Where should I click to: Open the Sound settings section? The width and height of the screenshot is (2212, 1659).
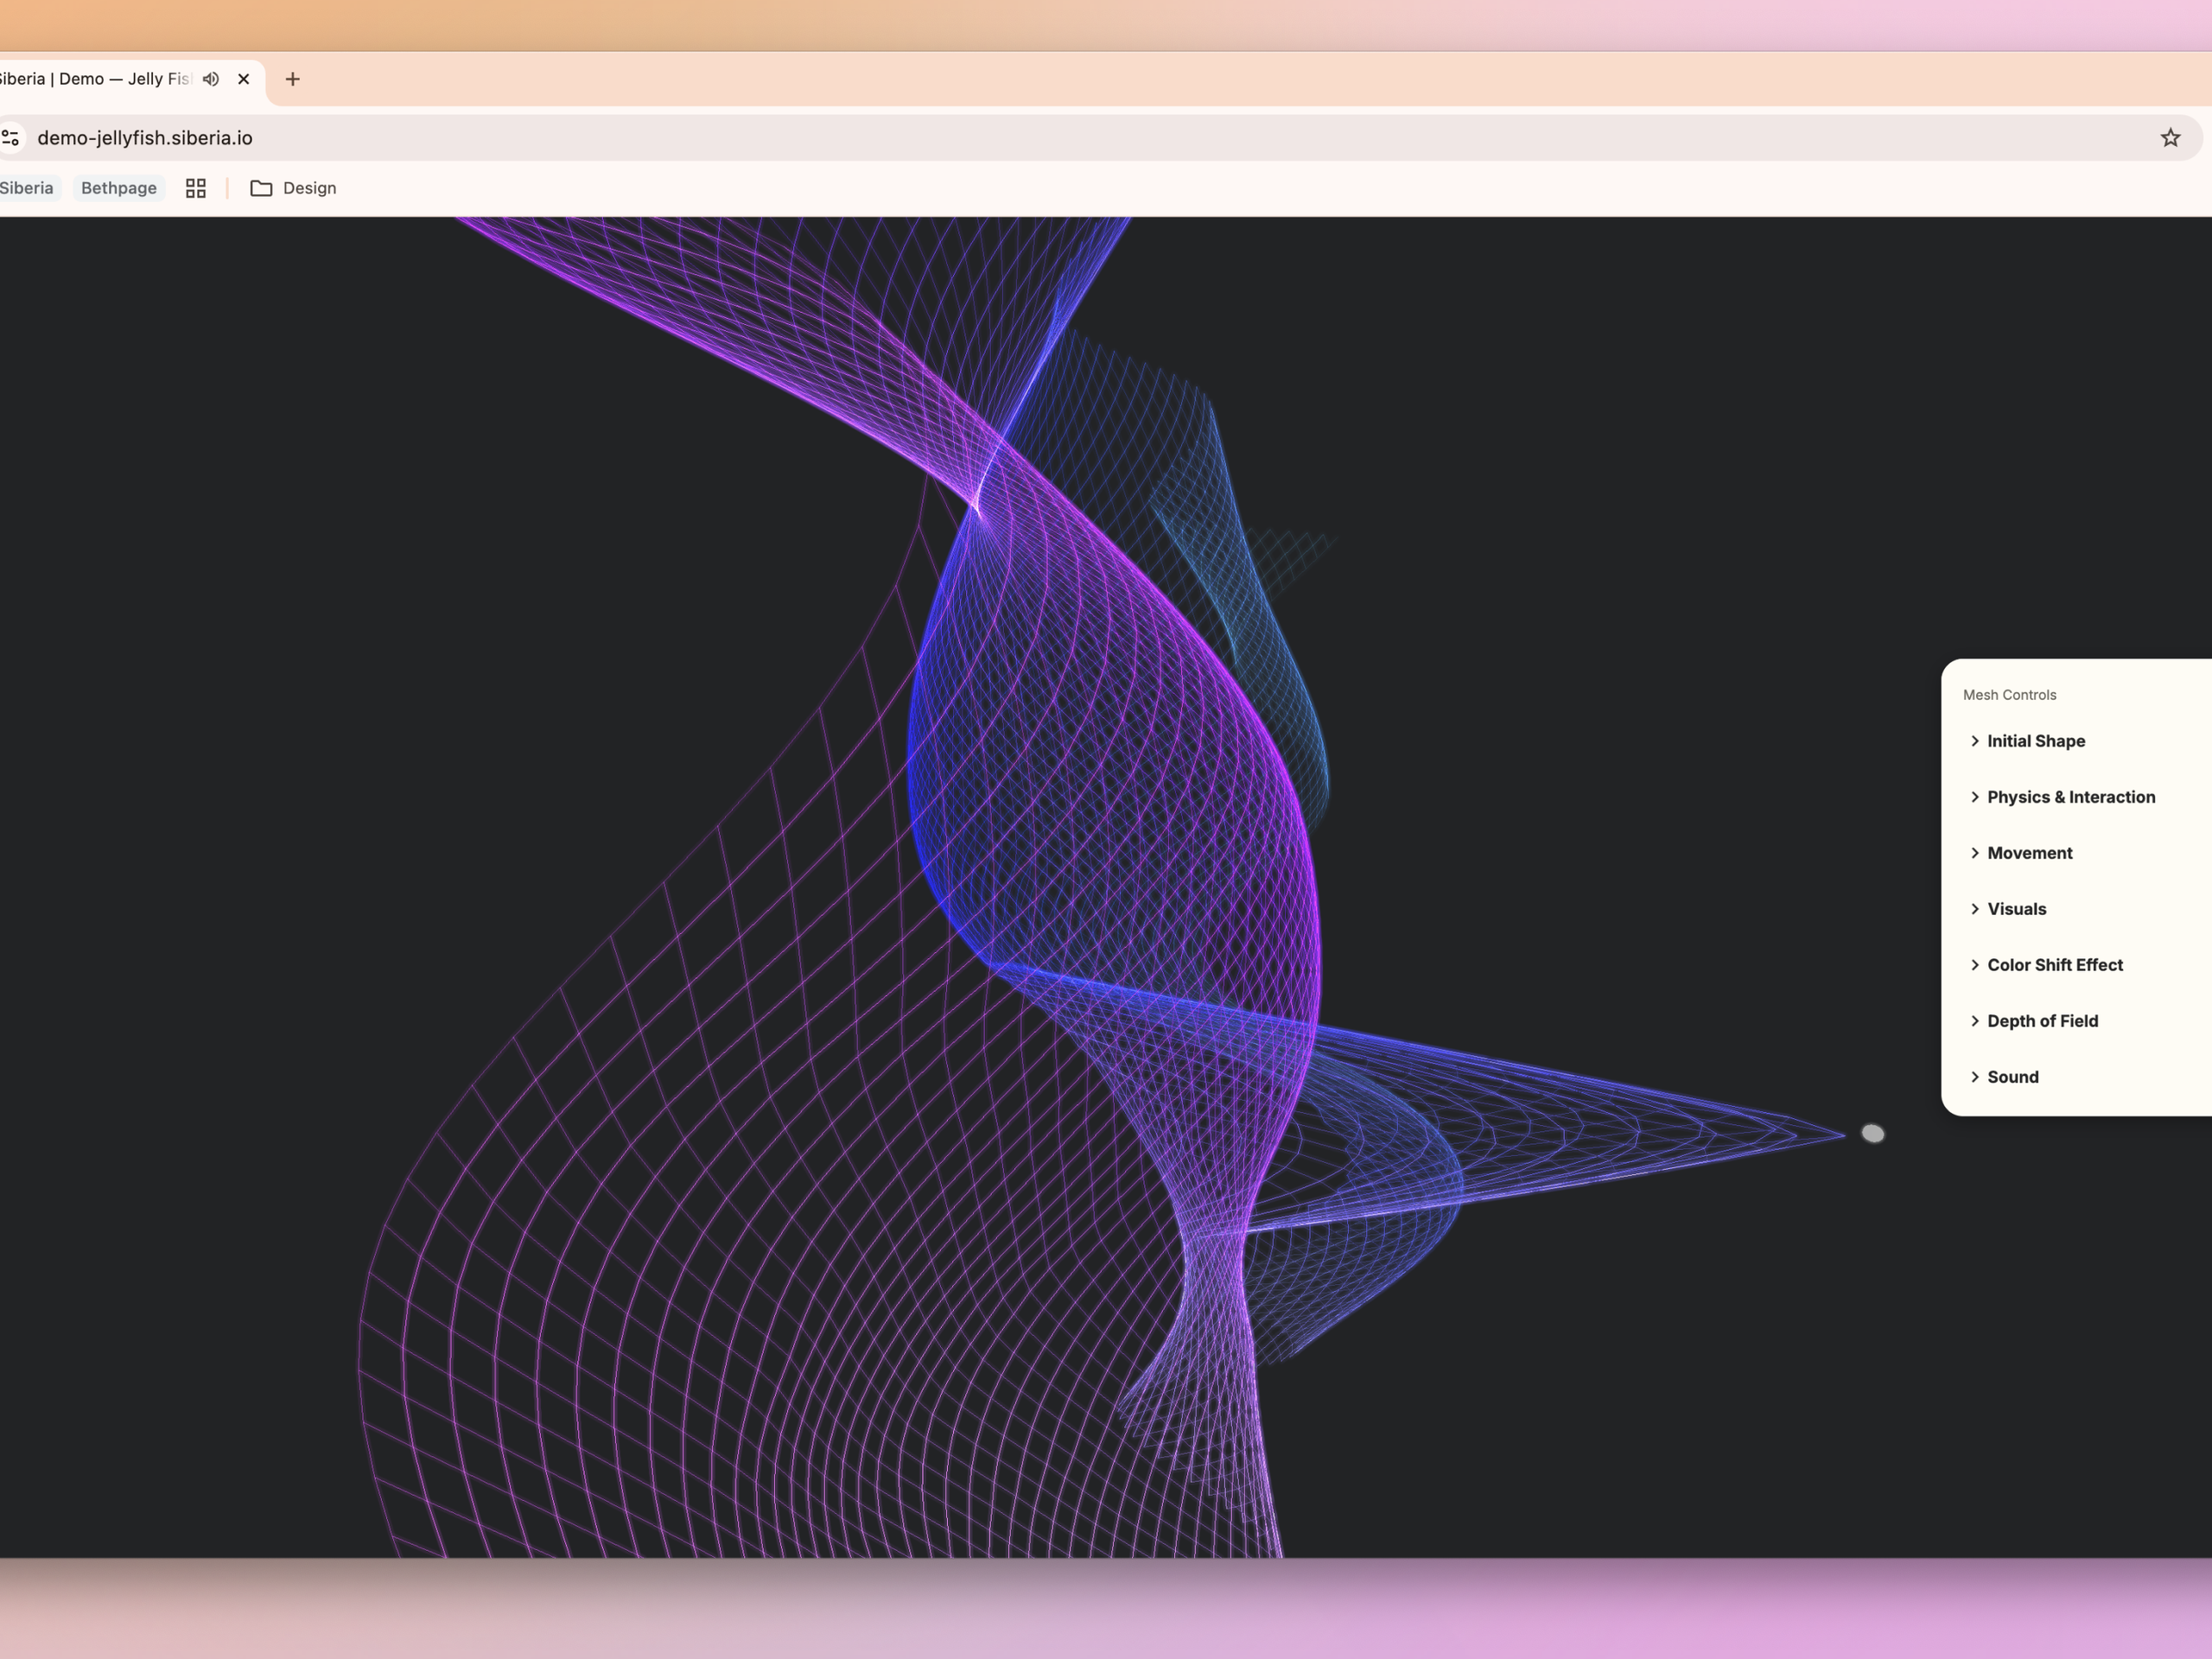coord(2012,1077)
